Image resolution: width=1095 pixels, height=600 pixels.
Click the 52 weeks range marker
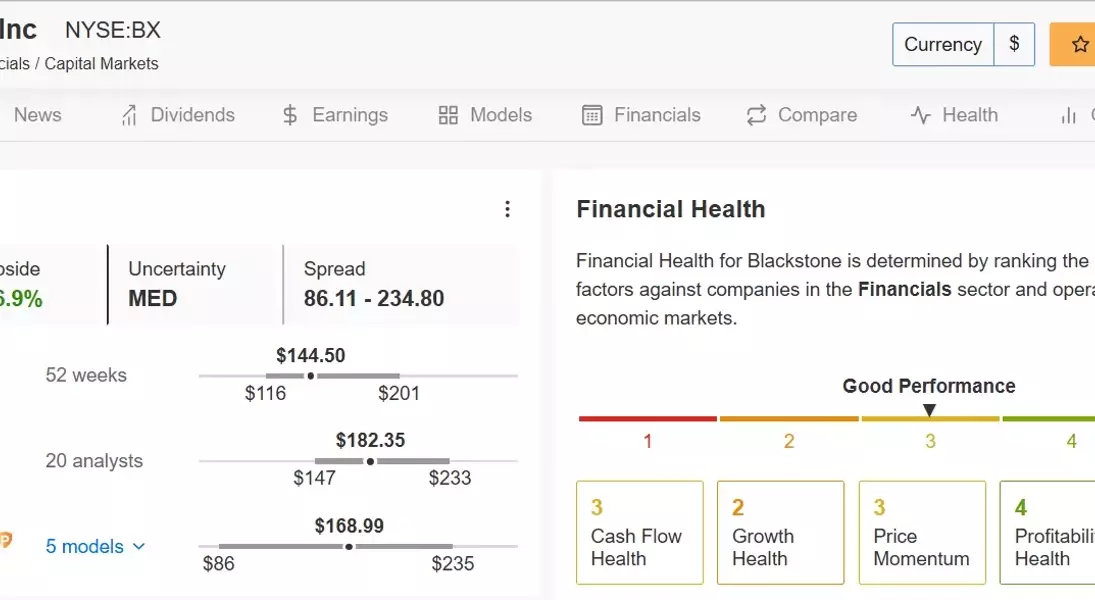311,376
